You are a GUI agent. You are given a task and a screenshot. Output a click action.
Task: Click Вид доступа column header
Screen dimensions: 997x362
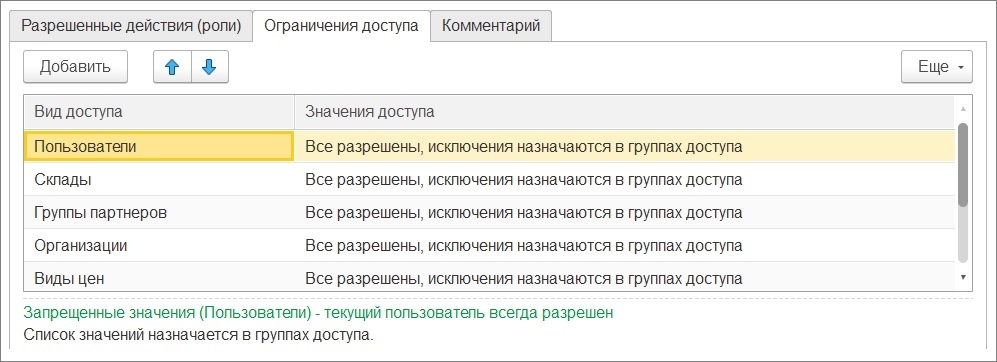159,112
